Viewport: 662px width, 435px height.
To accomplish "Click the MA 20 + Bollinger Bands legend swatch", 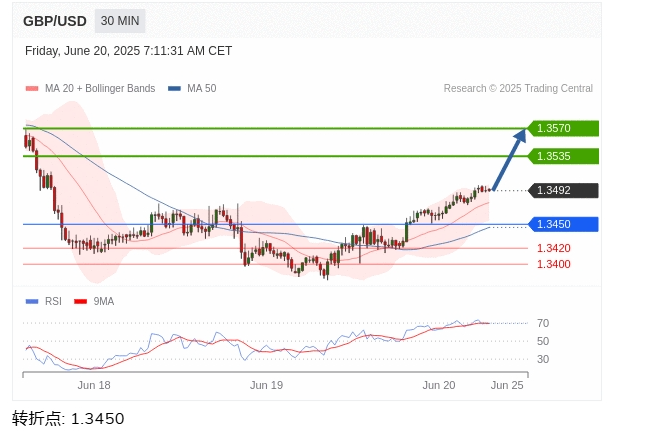I will point(32,89).
